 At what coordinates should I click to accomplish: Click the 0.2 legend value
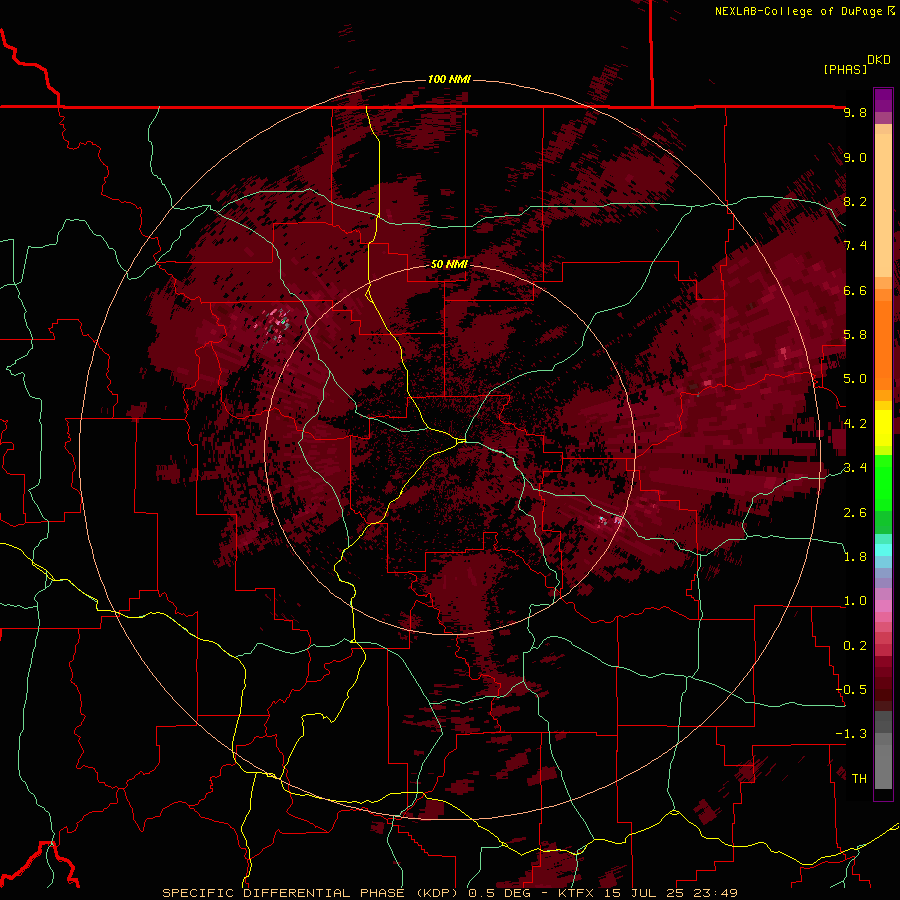(855, 646)
